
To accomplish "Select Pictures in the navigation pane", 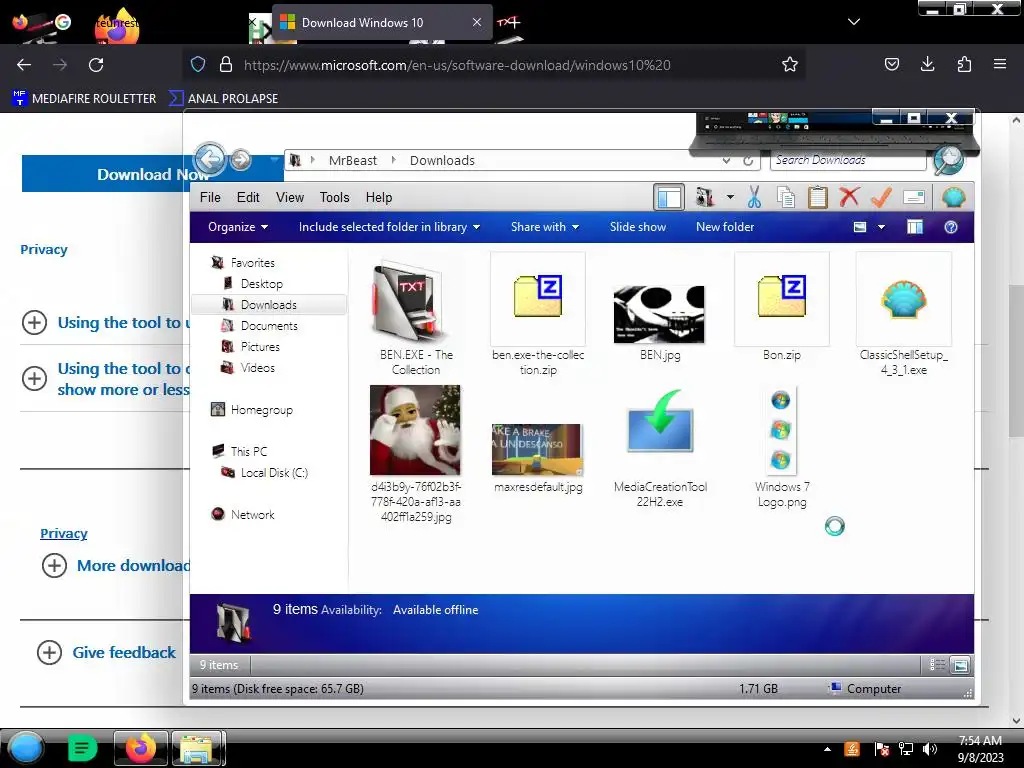I will (260, 347).
